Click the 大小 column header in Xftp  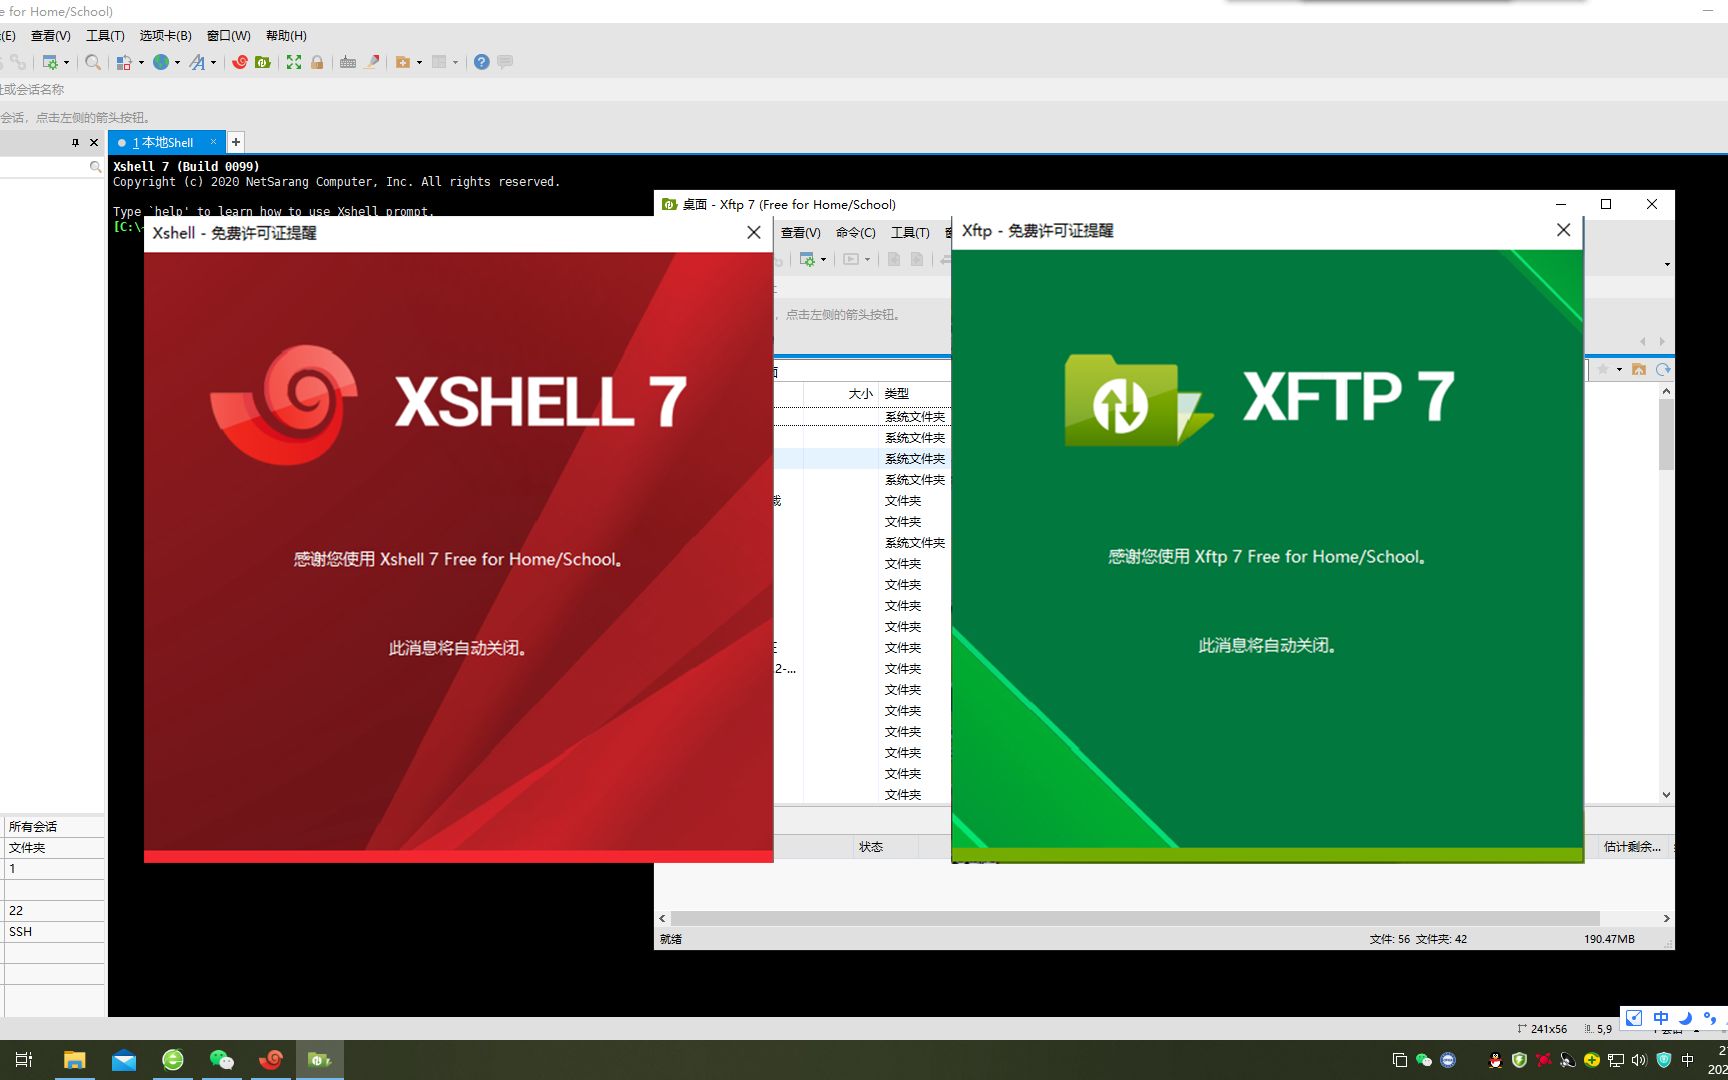tap(861, 394)
